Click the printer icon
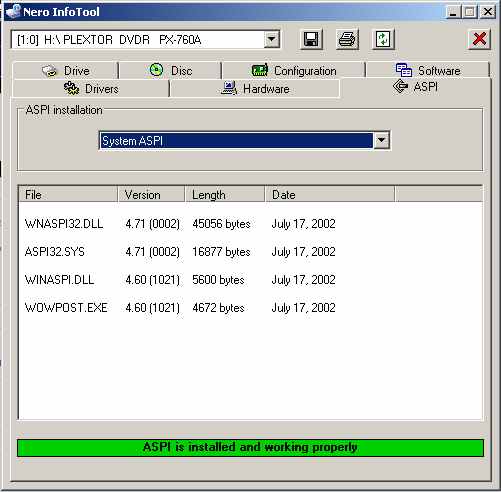This screenshot has width=501, height=492. tap(347, 39)
